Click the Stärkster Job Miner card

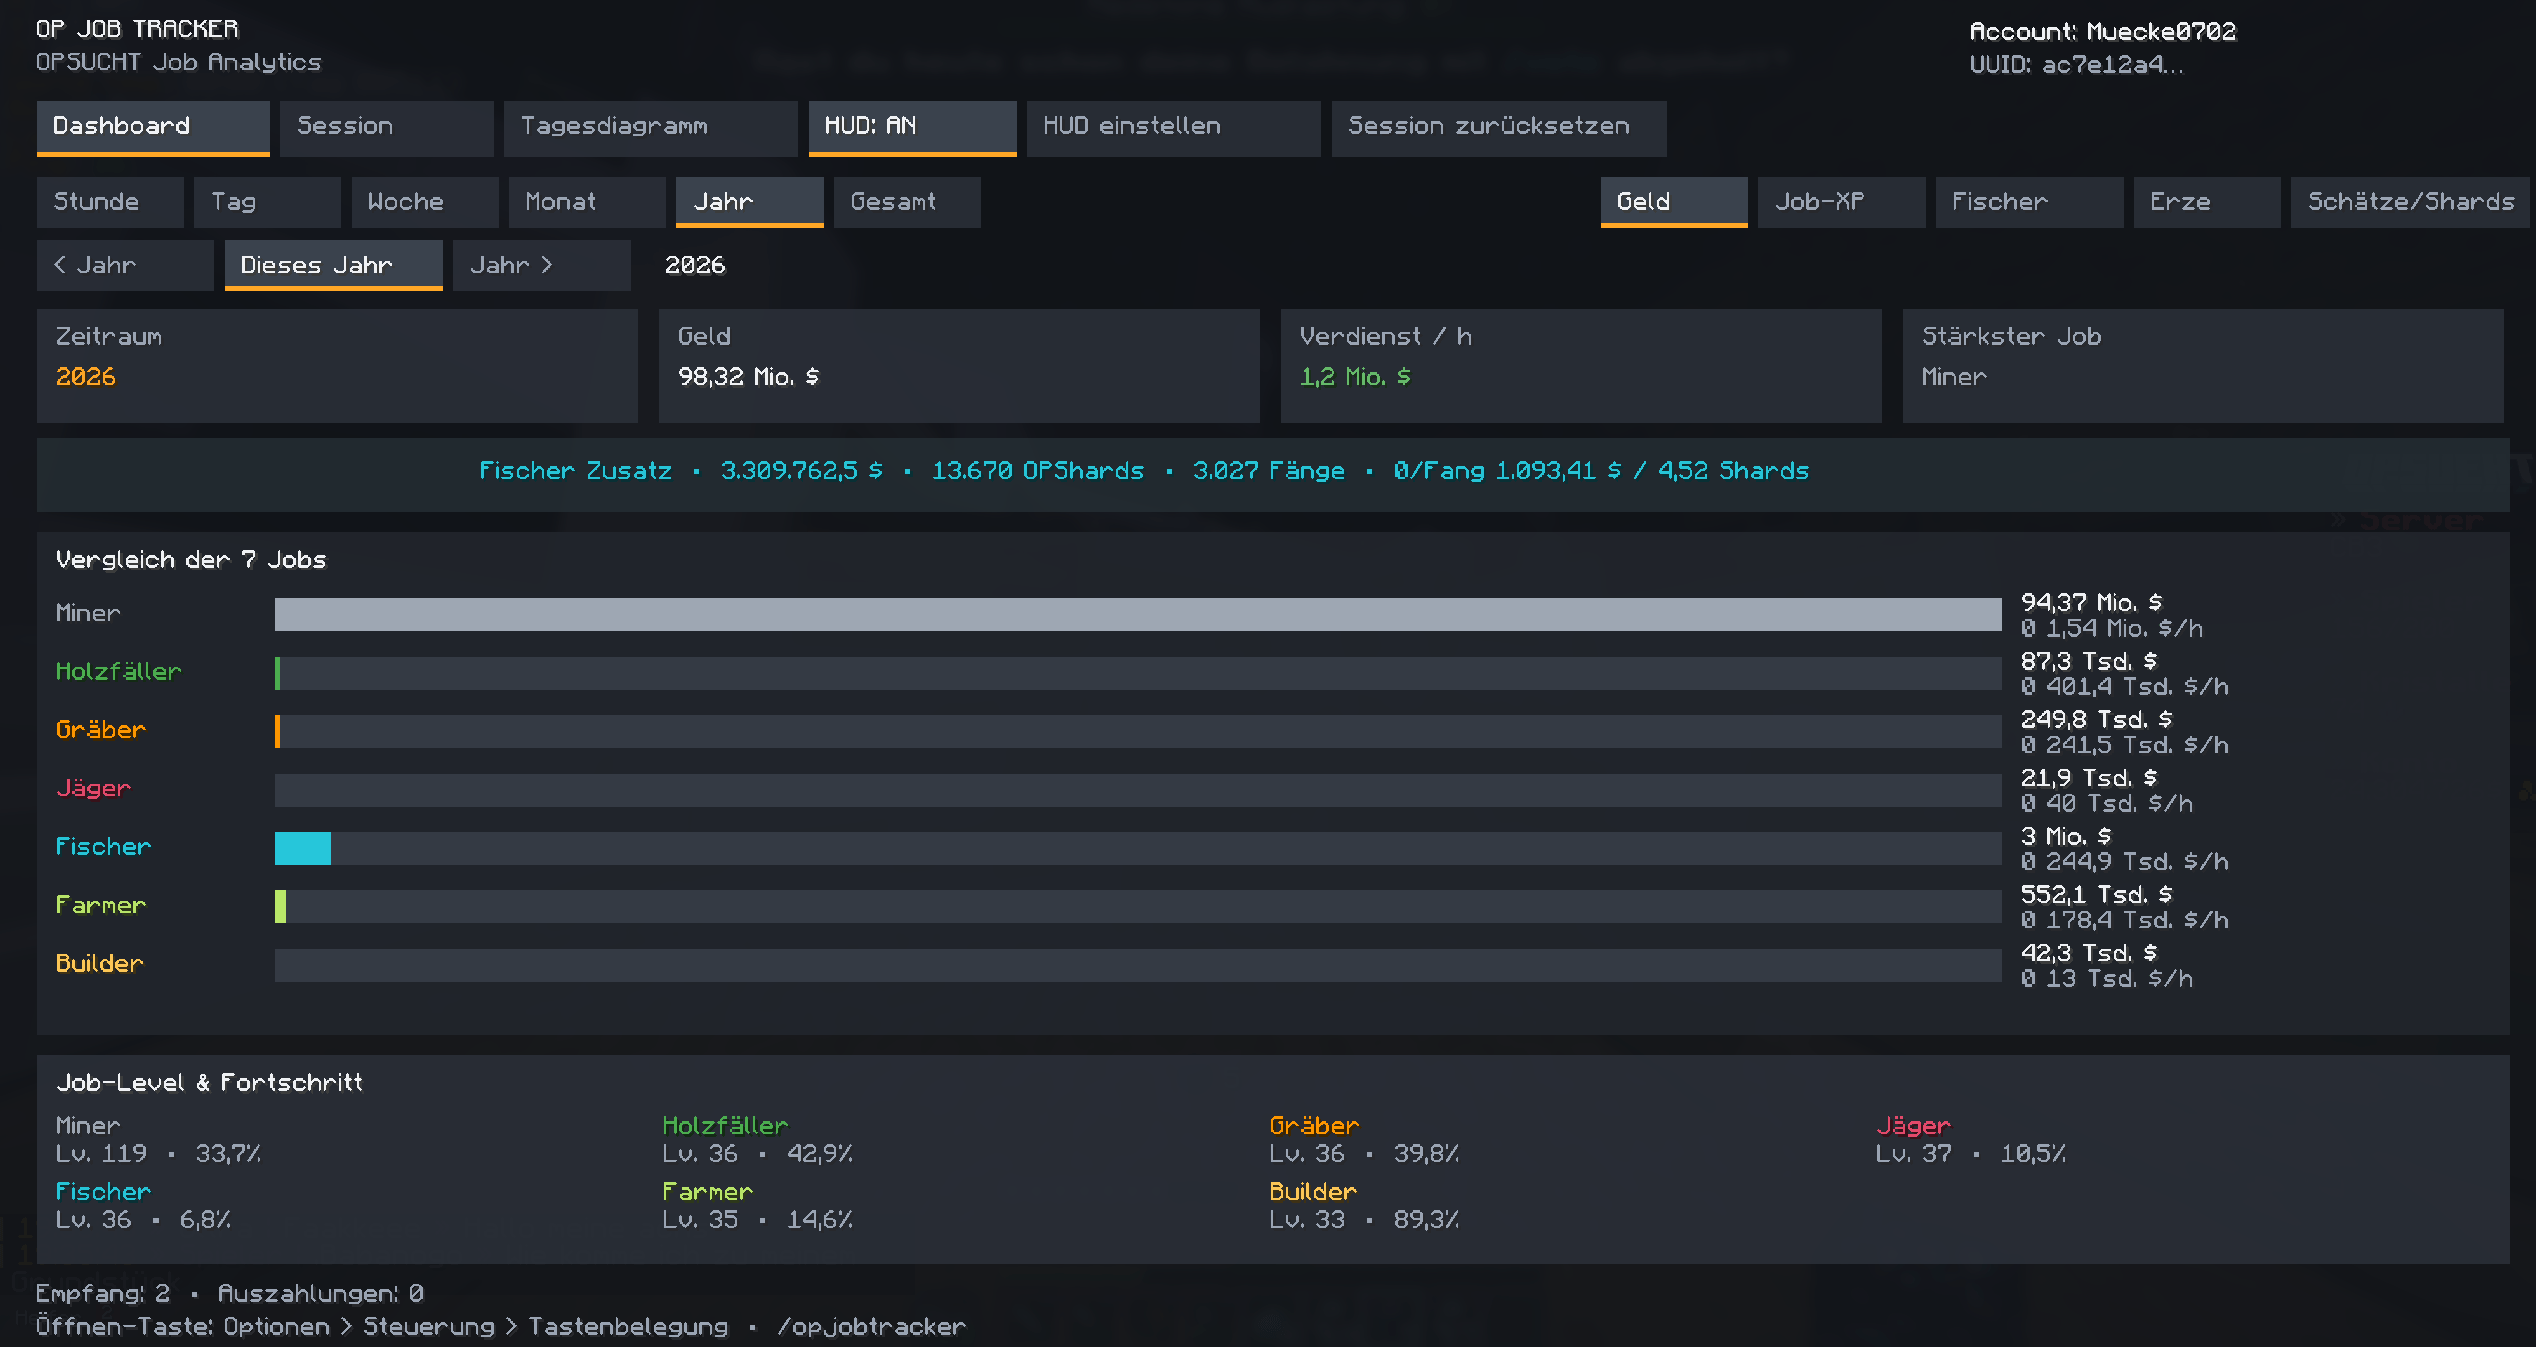(2203, 365)
